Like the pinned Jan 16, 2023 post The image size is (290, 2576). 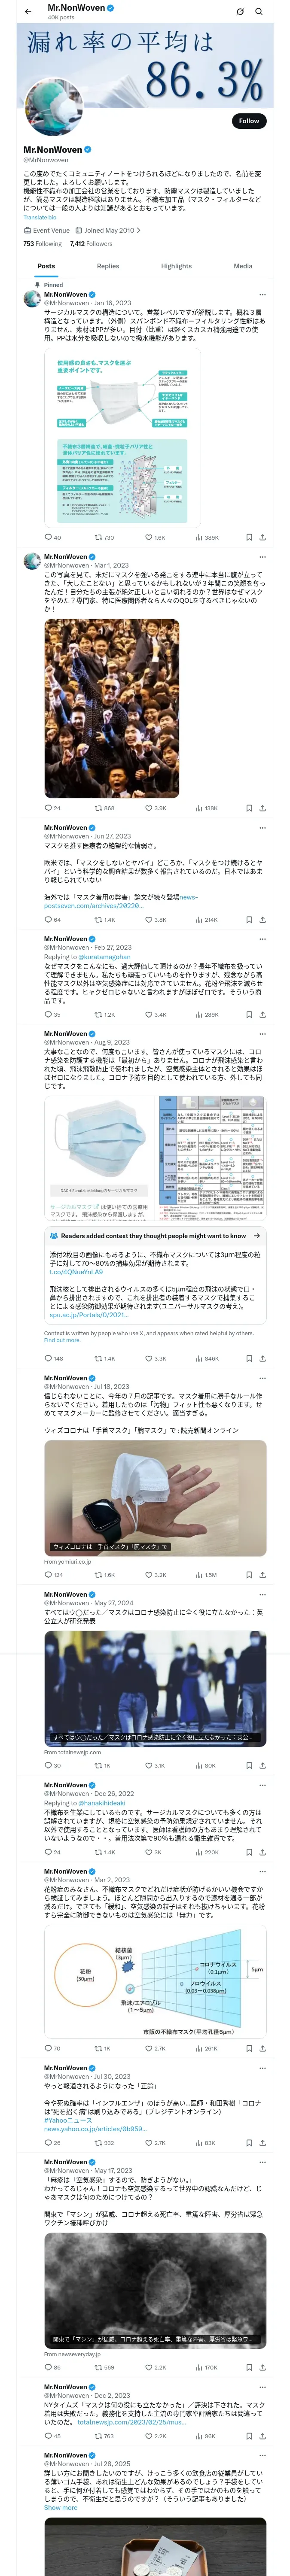(x=155, y=537)
